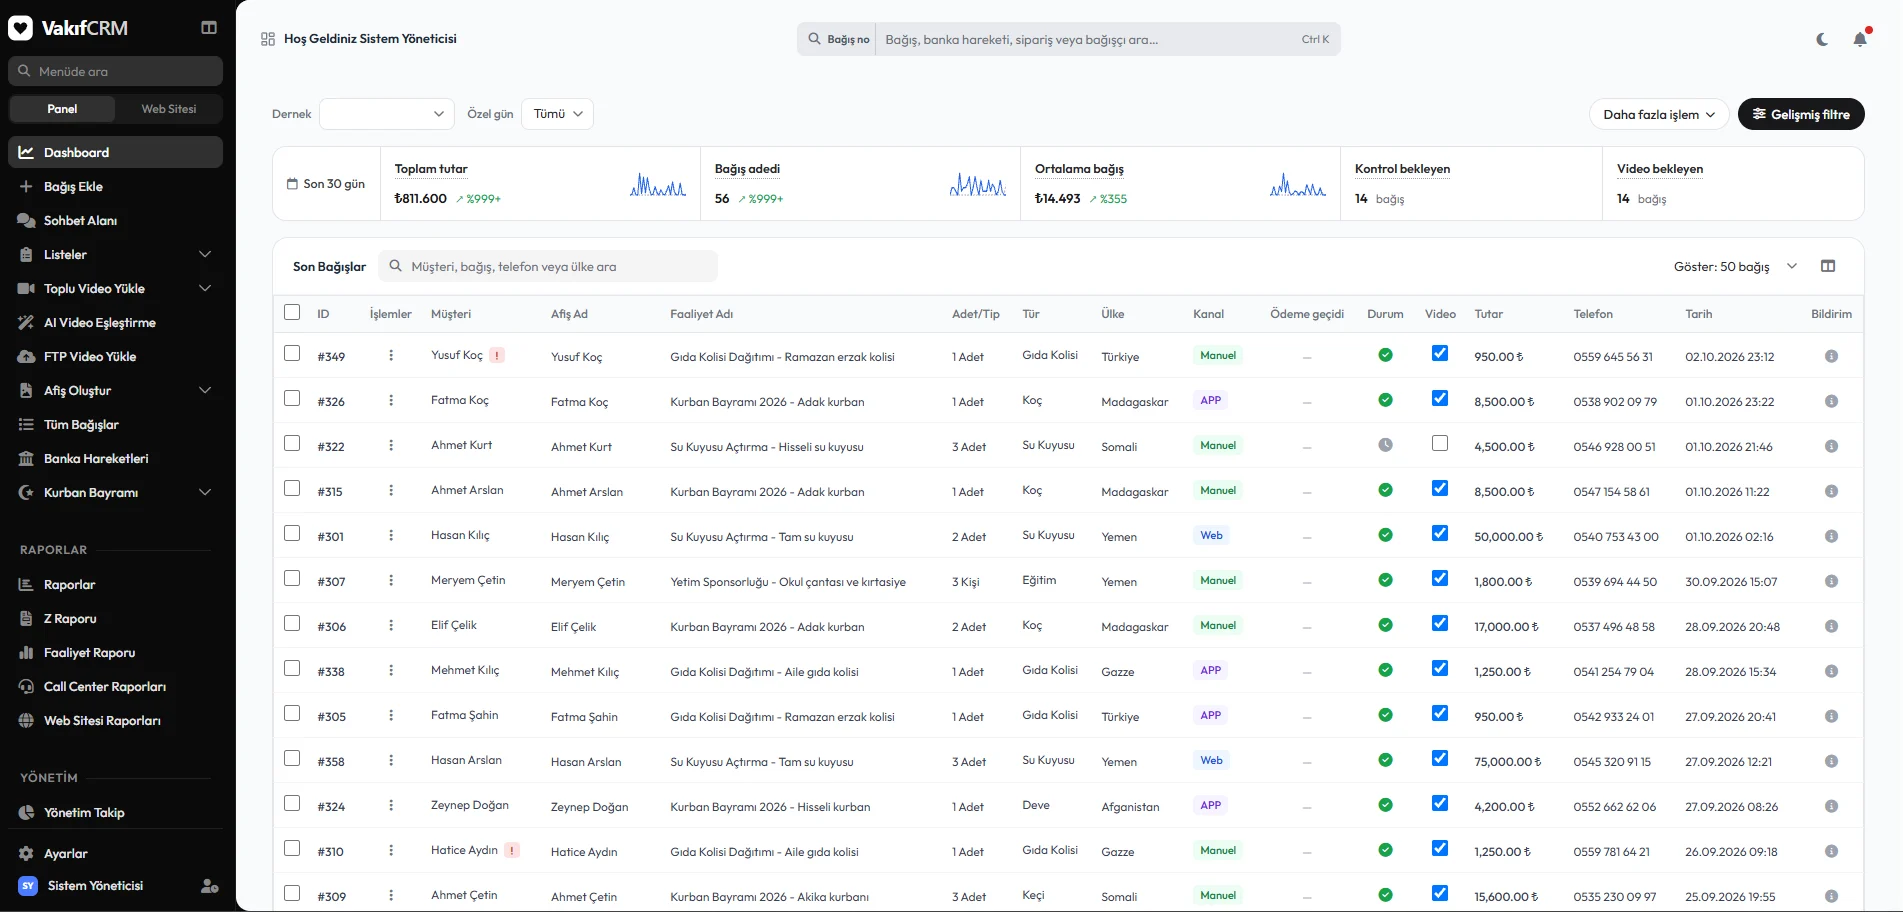Select all donations with header checkbox

pos(292,312)
